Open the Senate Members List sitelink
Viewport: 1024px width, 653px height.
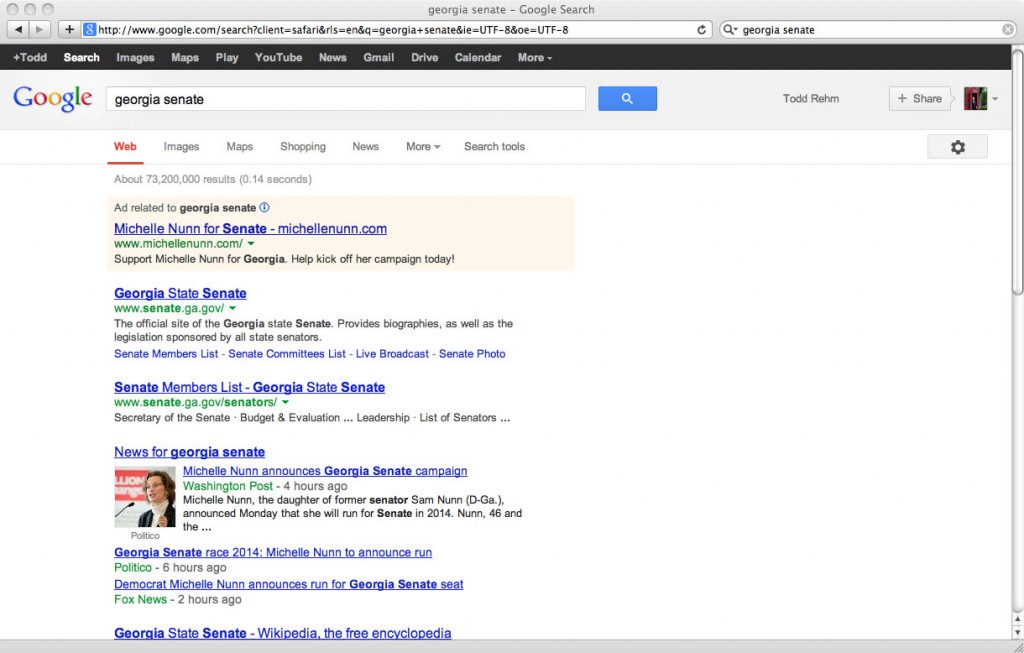(166, 354)
